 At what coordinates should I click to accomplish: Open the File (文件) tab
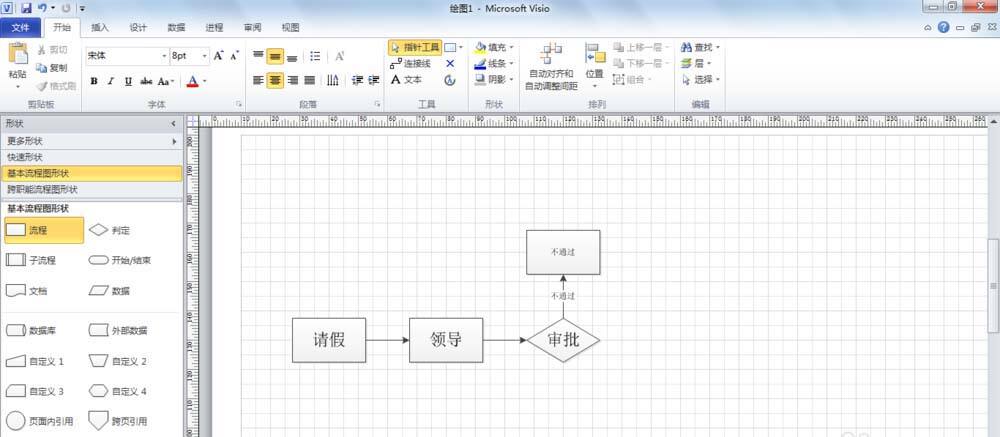pyautogui.click(x=20, y=27)
